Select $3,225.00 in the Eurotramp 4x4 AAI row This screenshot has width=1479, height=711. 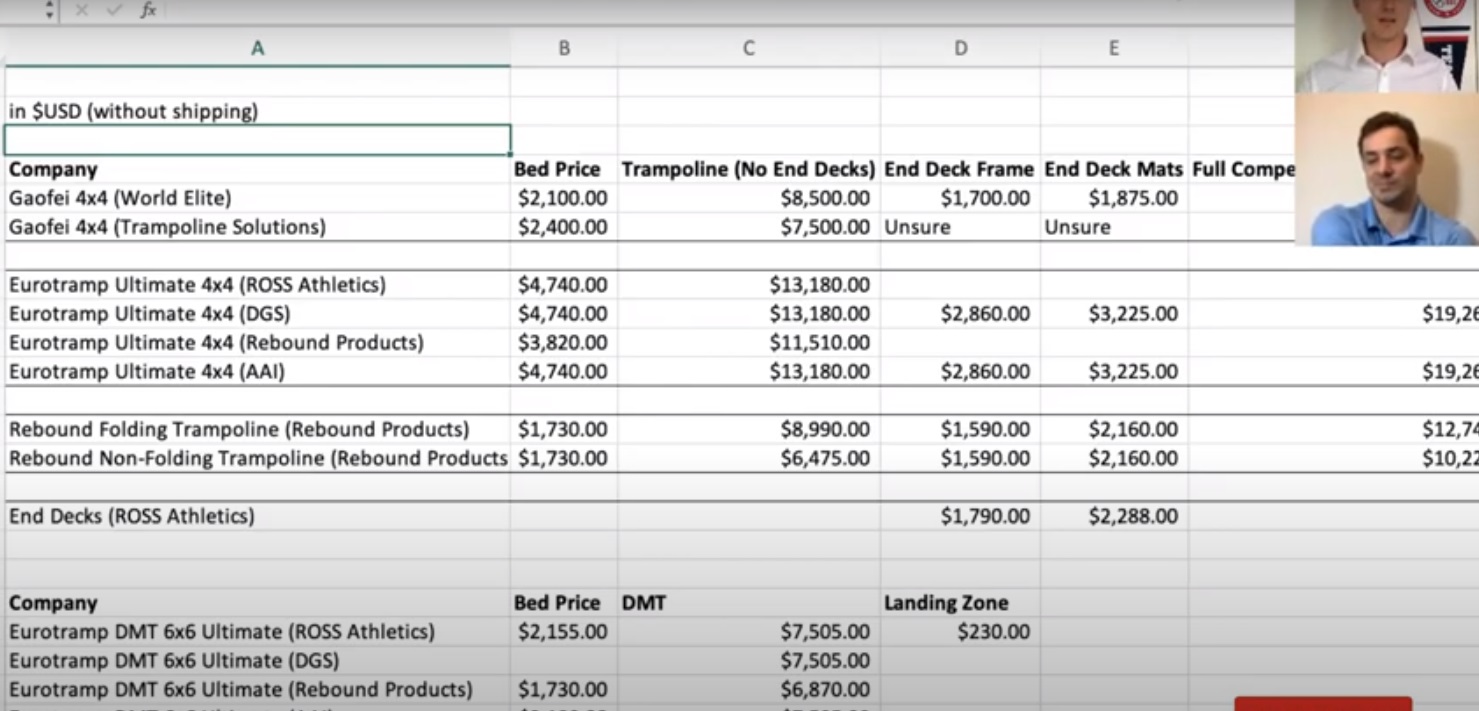(1113, 372)
